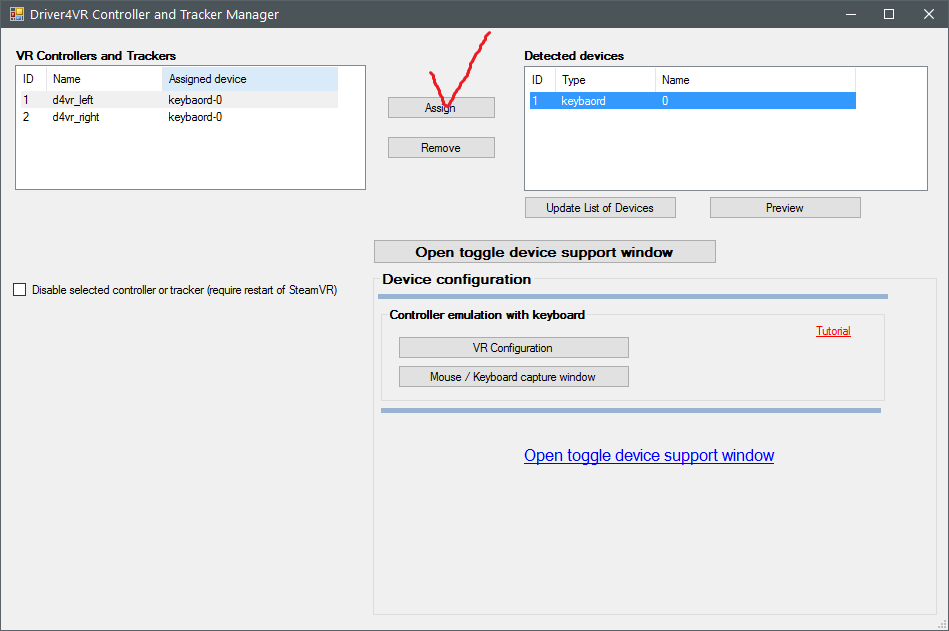Click keybaord-0 assigned to d4vr_right

click(195, 117)
